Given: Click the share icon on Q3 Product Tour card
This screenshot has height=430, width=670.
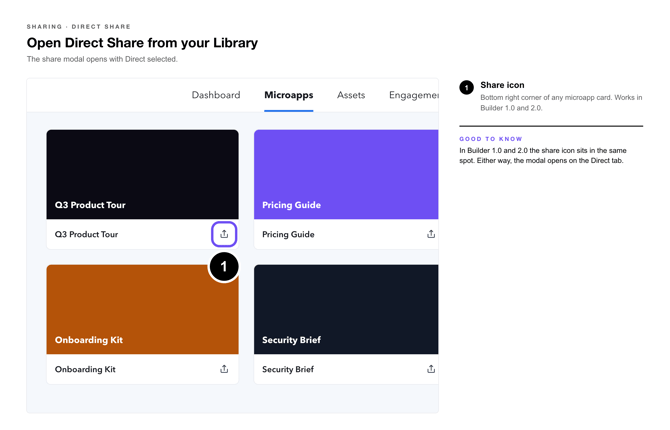Looking at the screenshot, I should [x=224, y=234].
